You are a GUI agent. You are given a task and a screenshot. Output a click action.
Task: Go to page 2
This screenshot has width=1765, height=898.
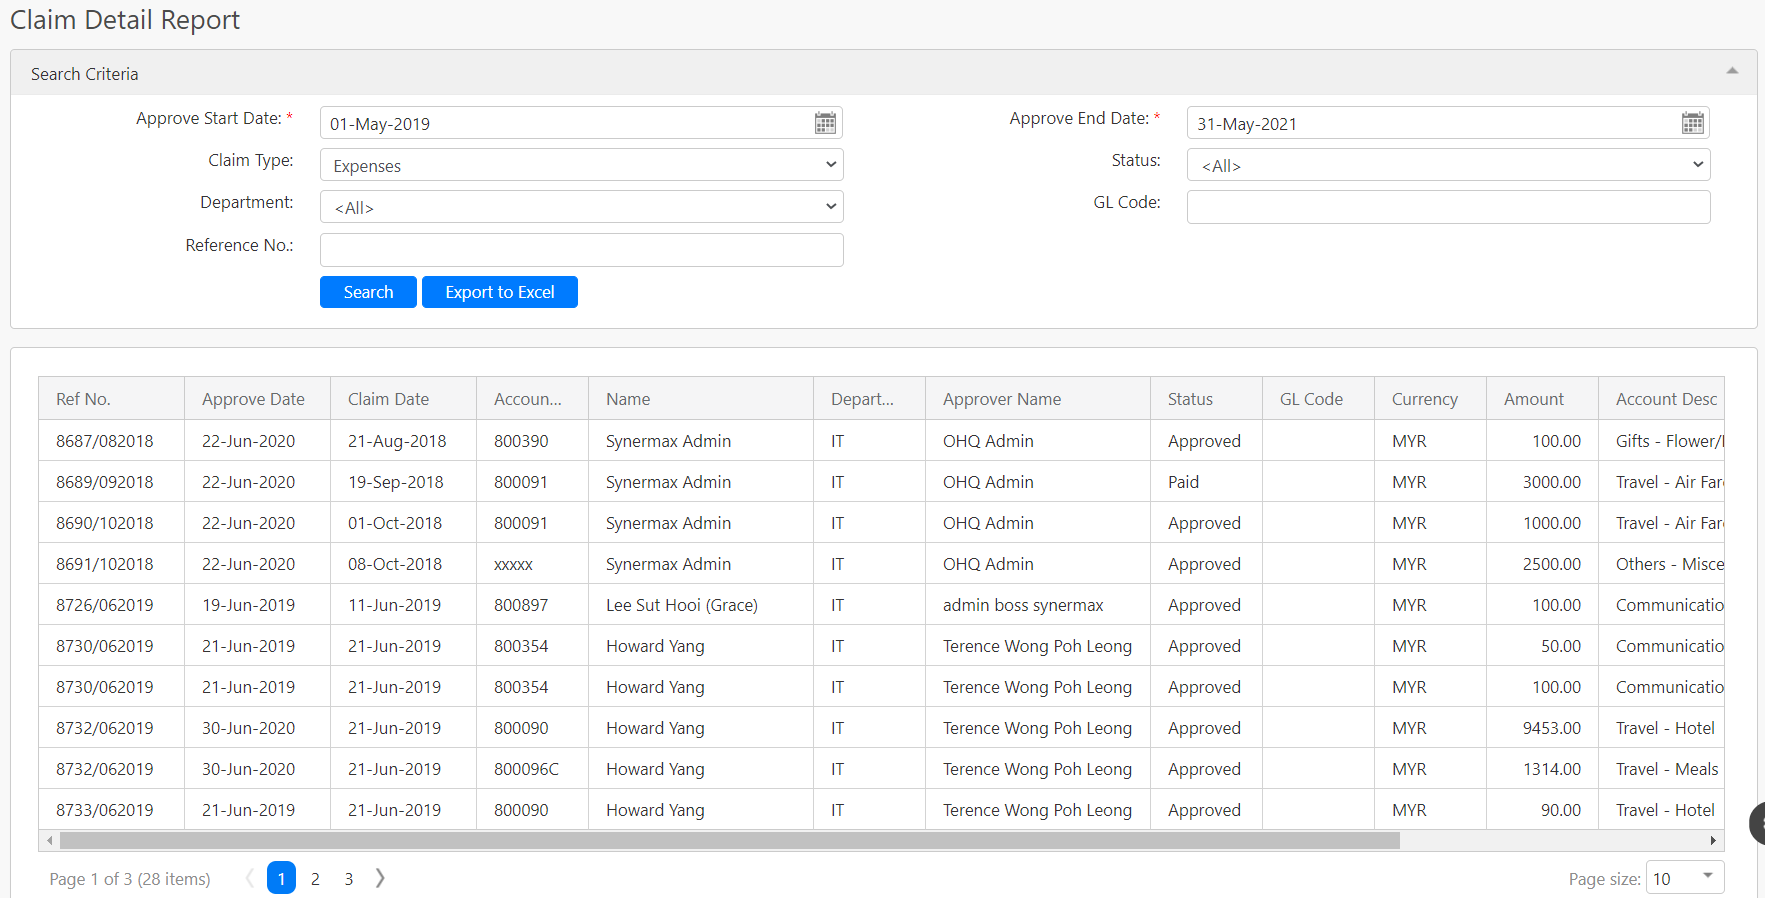click(315, 878)
